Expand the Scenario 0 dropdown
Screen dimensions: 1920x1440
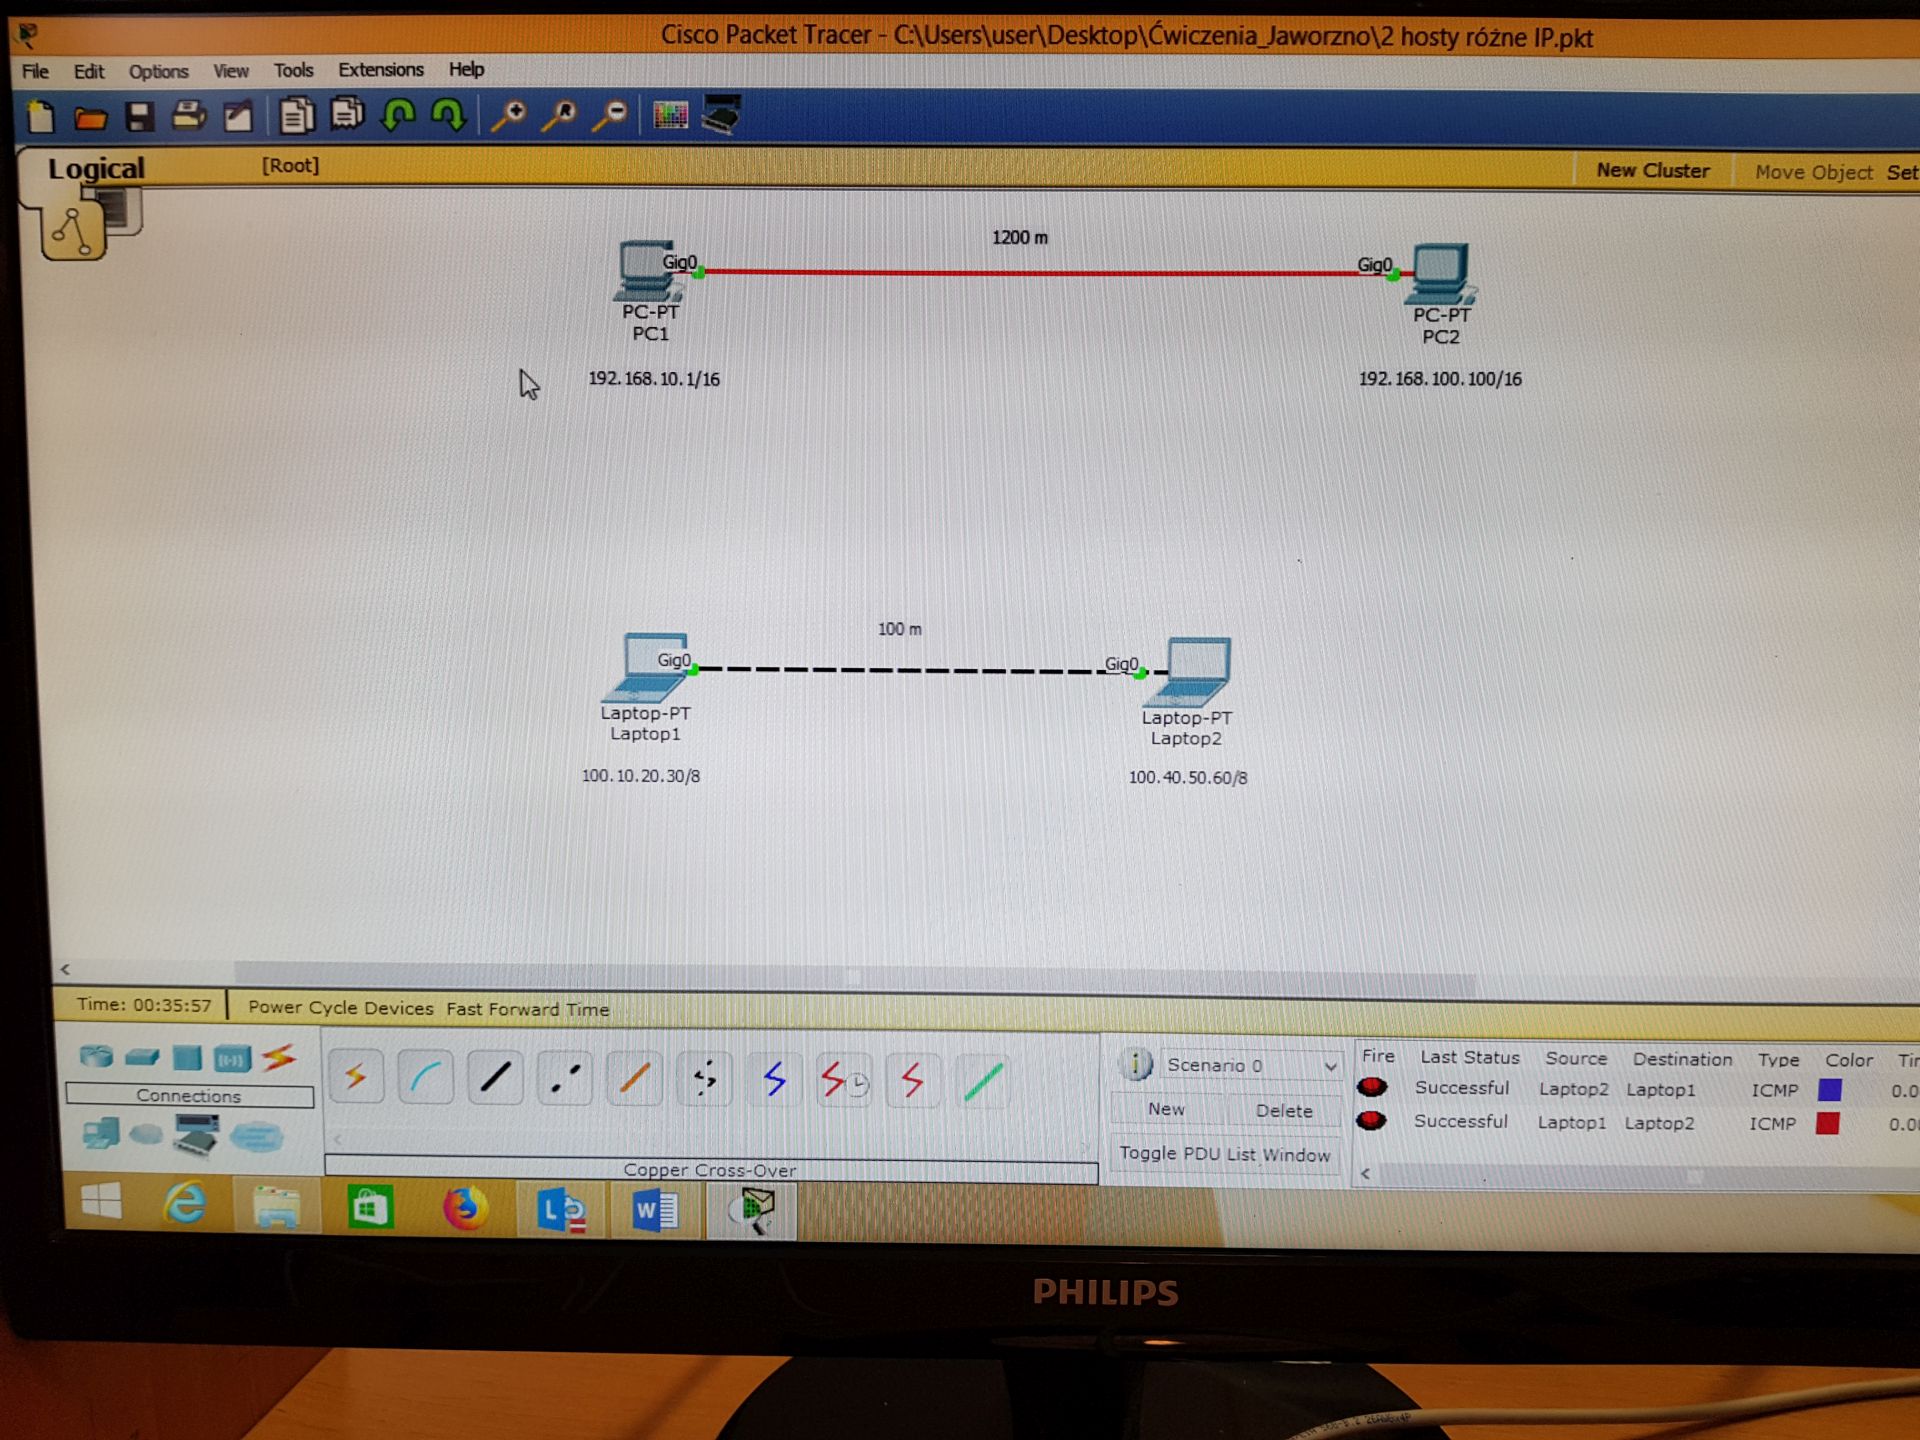(1330, 1066)
